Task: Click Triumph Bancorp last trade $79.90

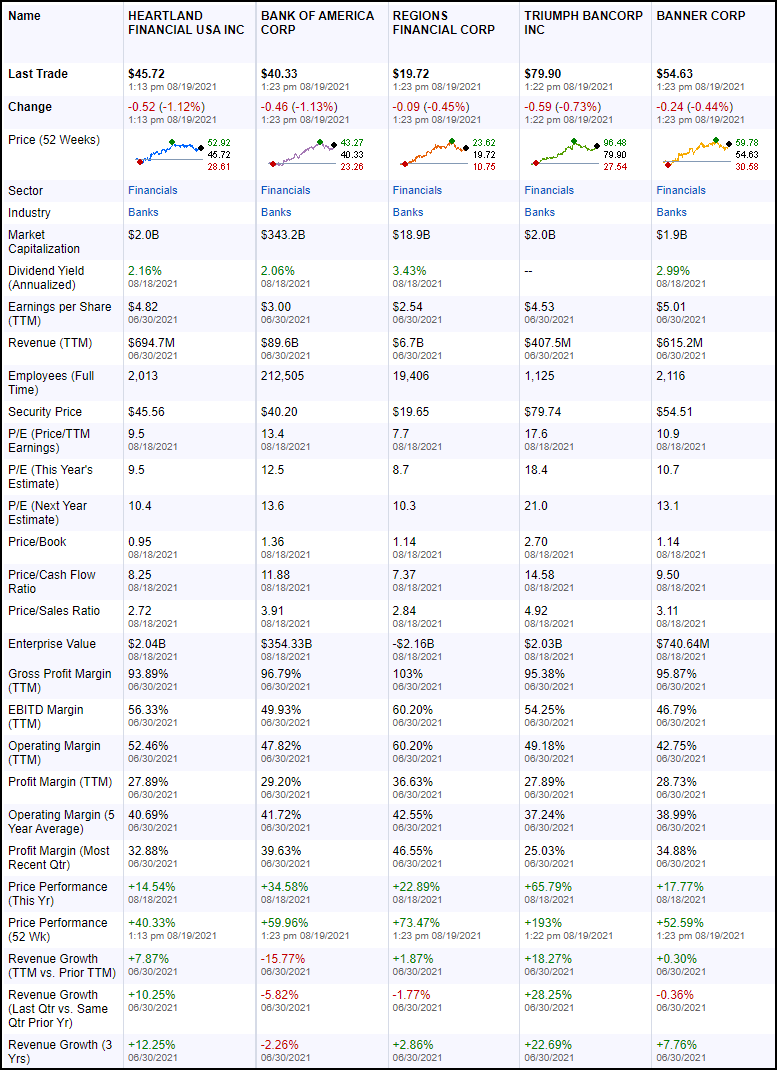Action: click(x=543, y=74)
